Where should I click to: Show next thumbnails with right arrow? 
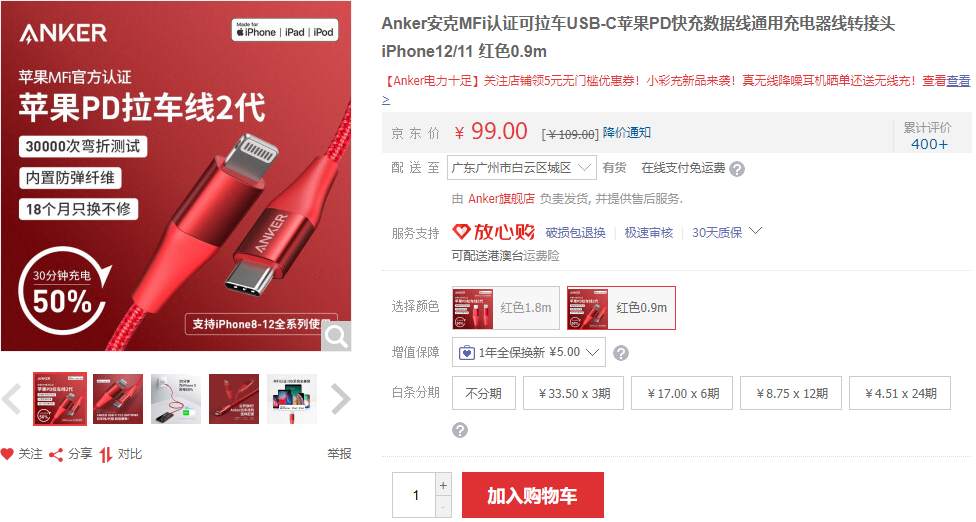click(340, 399)
